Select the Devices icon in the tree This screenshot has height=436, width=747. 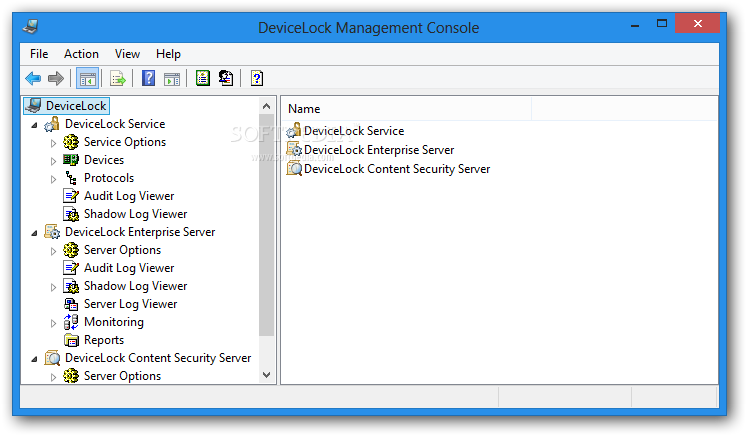pos(71,160)
